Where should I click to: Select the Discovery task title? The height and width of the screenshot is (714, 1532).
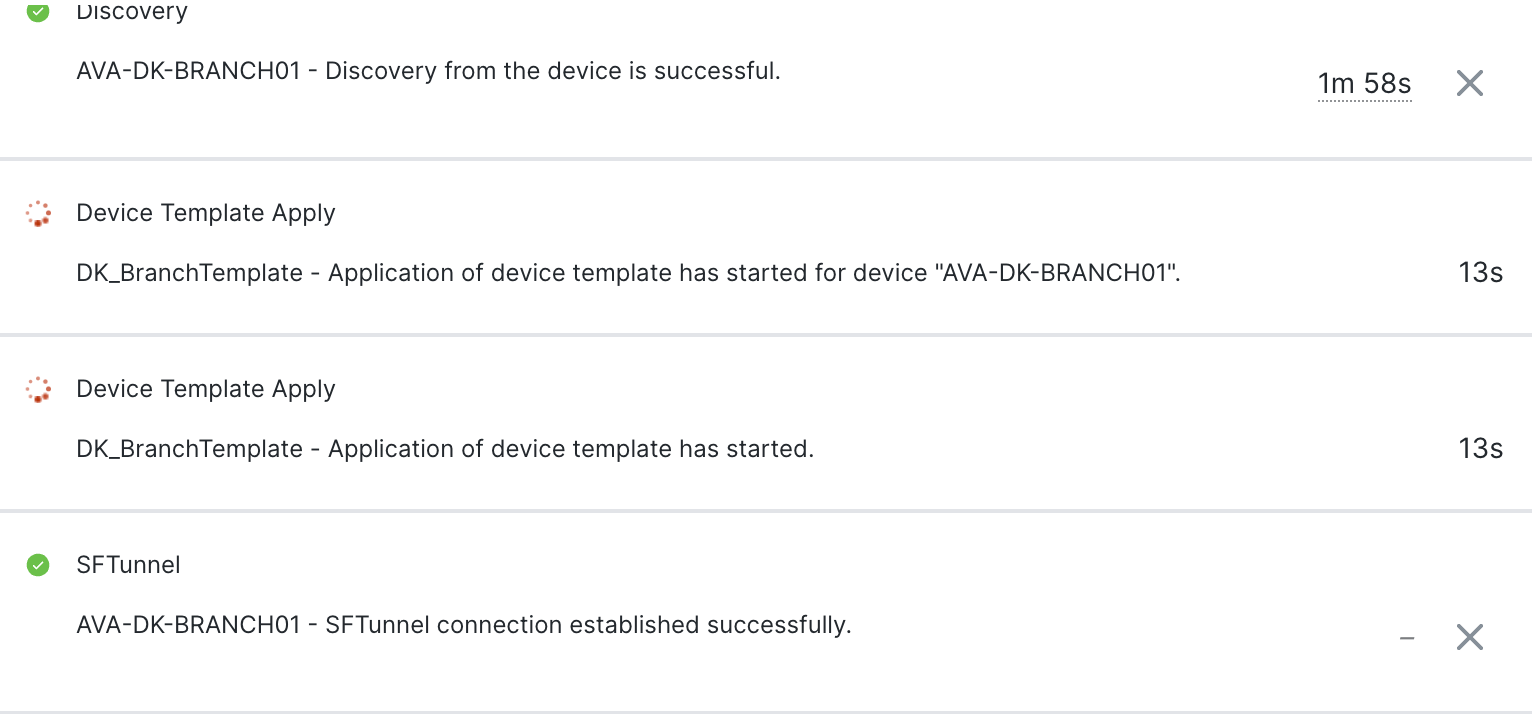(131, 11)
